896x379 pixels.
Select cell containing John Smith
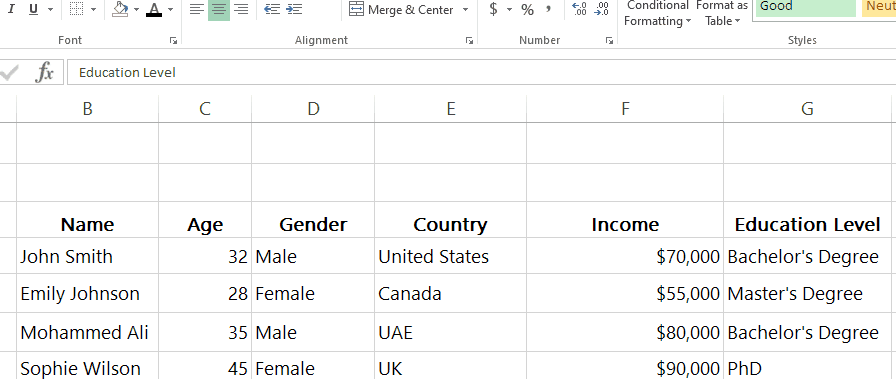point(87,256)
